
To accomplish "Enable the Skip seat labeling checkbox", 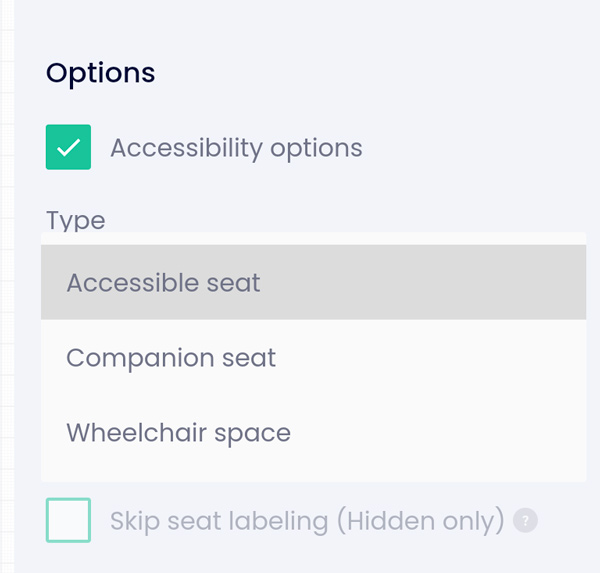I will click(x=68, y=520).
